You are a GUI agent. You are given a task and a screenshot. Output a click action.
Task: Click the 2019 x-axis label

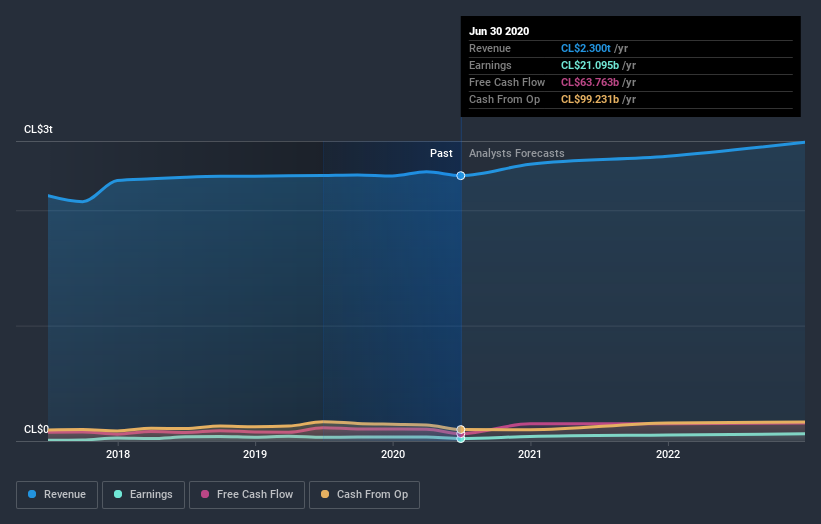click(x=255, y=454)
